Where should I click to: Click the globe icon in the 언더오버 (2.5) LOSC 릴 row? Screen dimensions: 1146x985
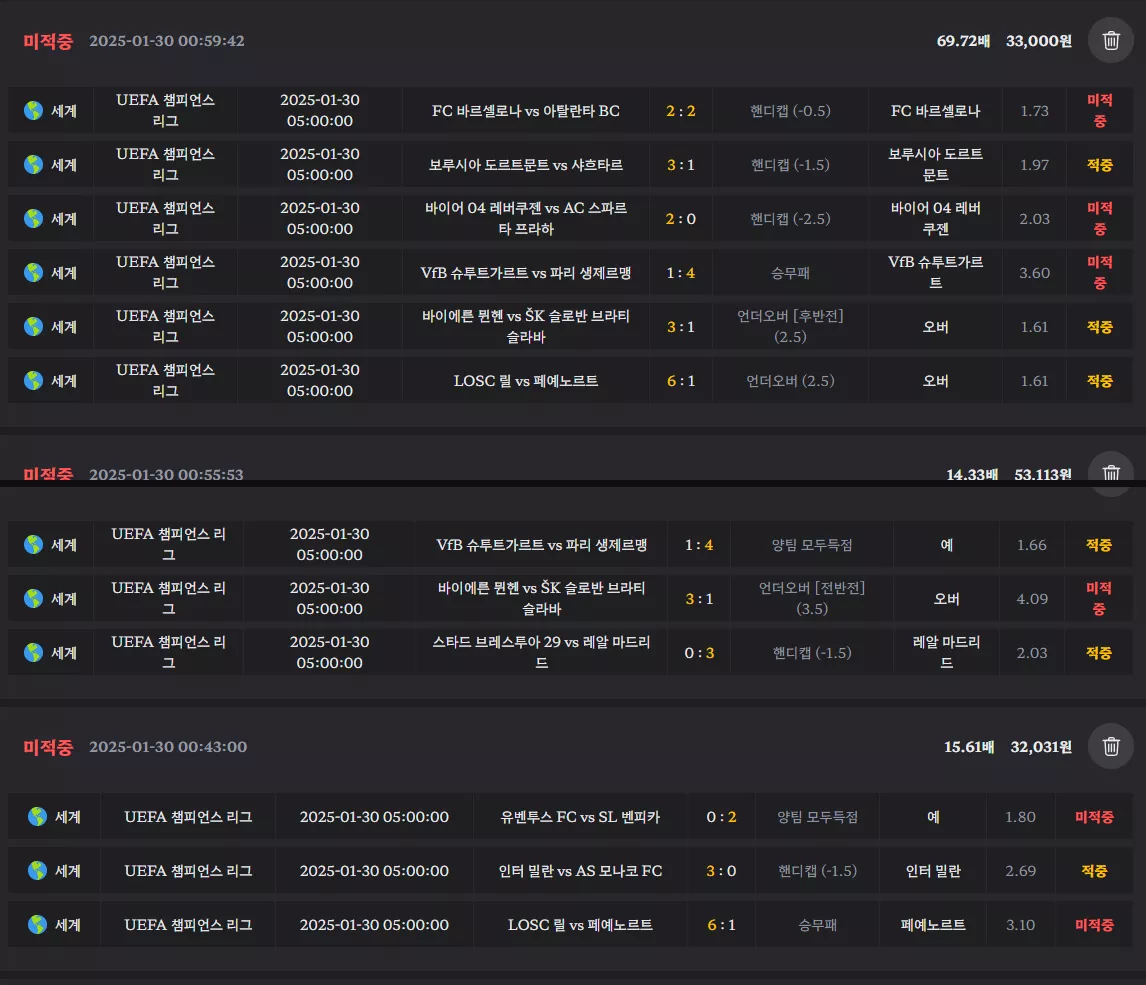[x=33, y=381]
